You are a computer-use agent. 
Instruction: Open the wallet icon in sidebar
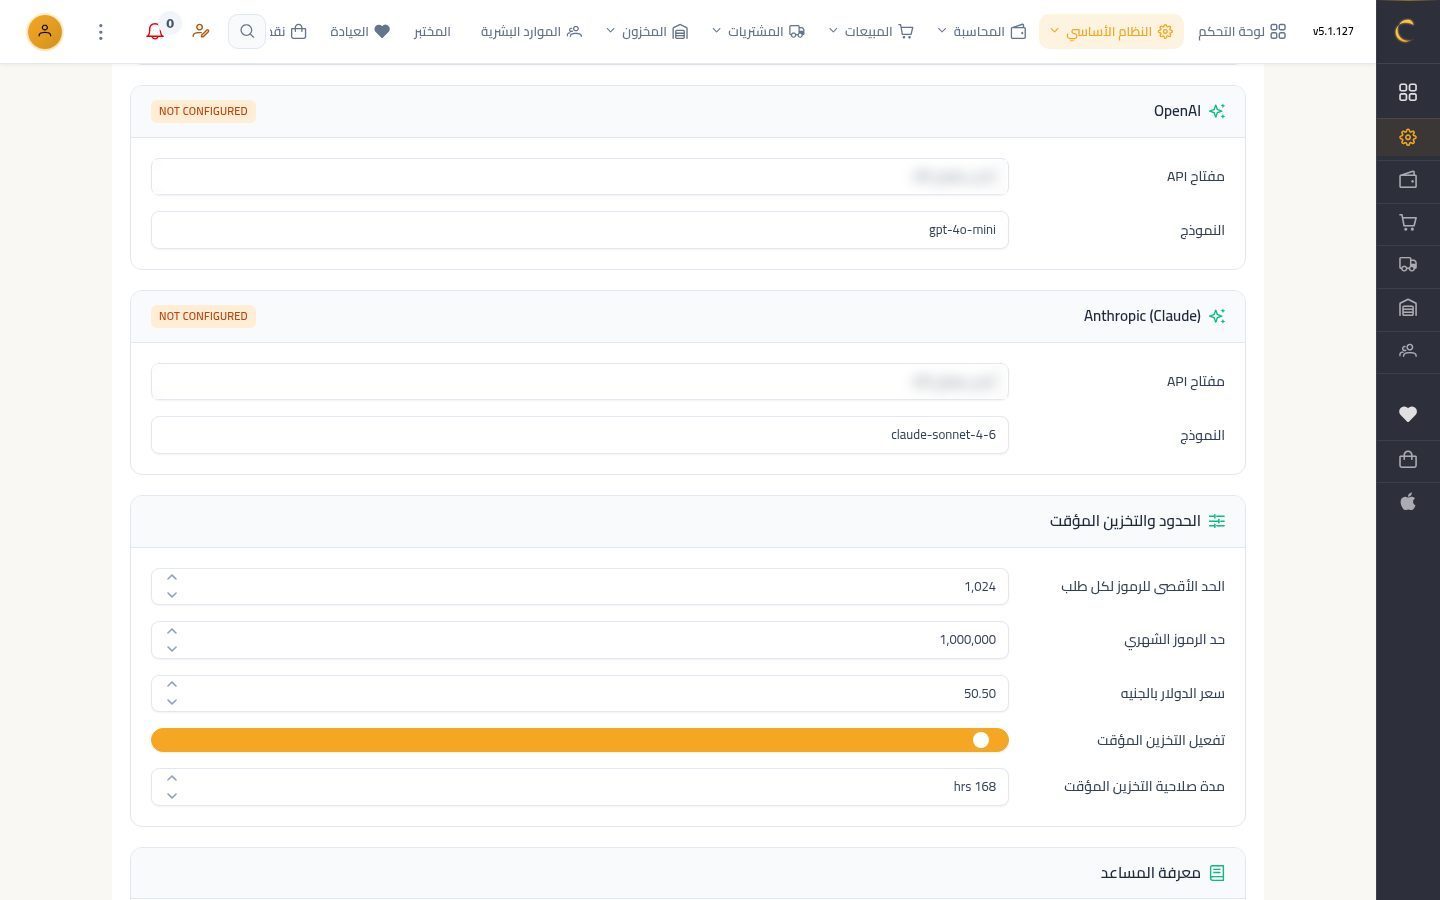tap(1408, 180)
